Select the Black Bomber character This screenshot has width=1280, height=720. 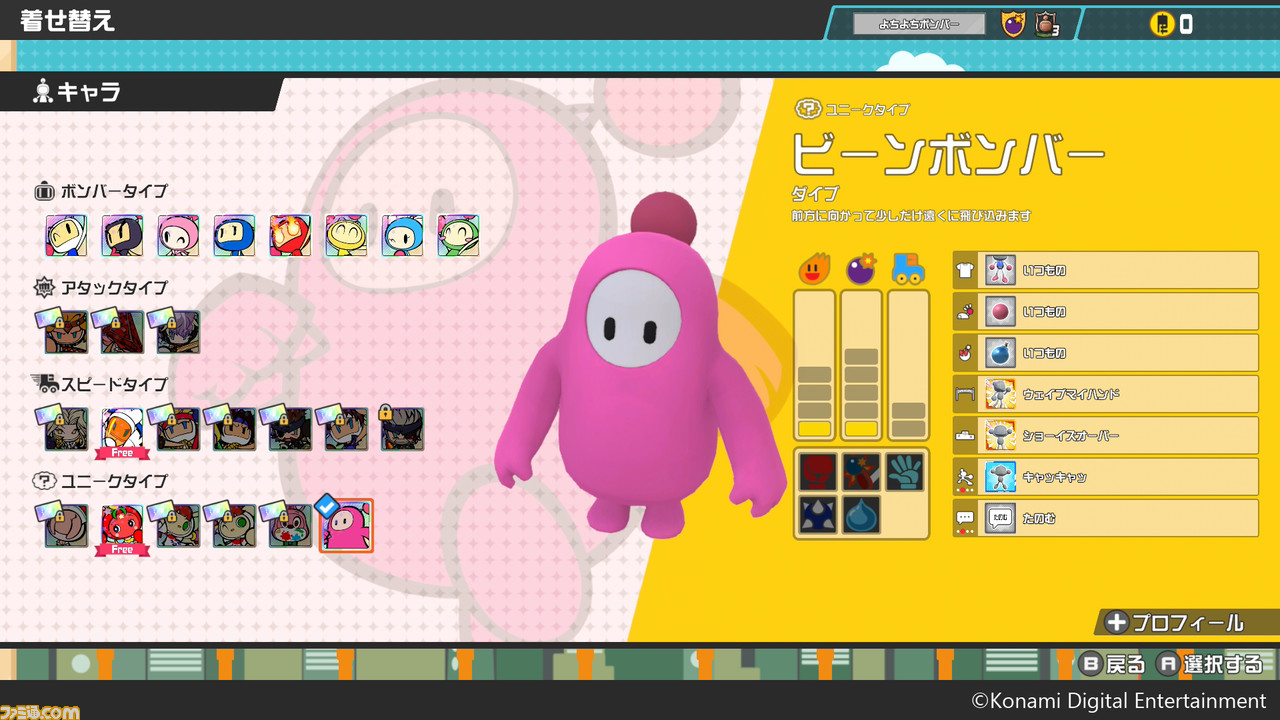pos(122,236)
